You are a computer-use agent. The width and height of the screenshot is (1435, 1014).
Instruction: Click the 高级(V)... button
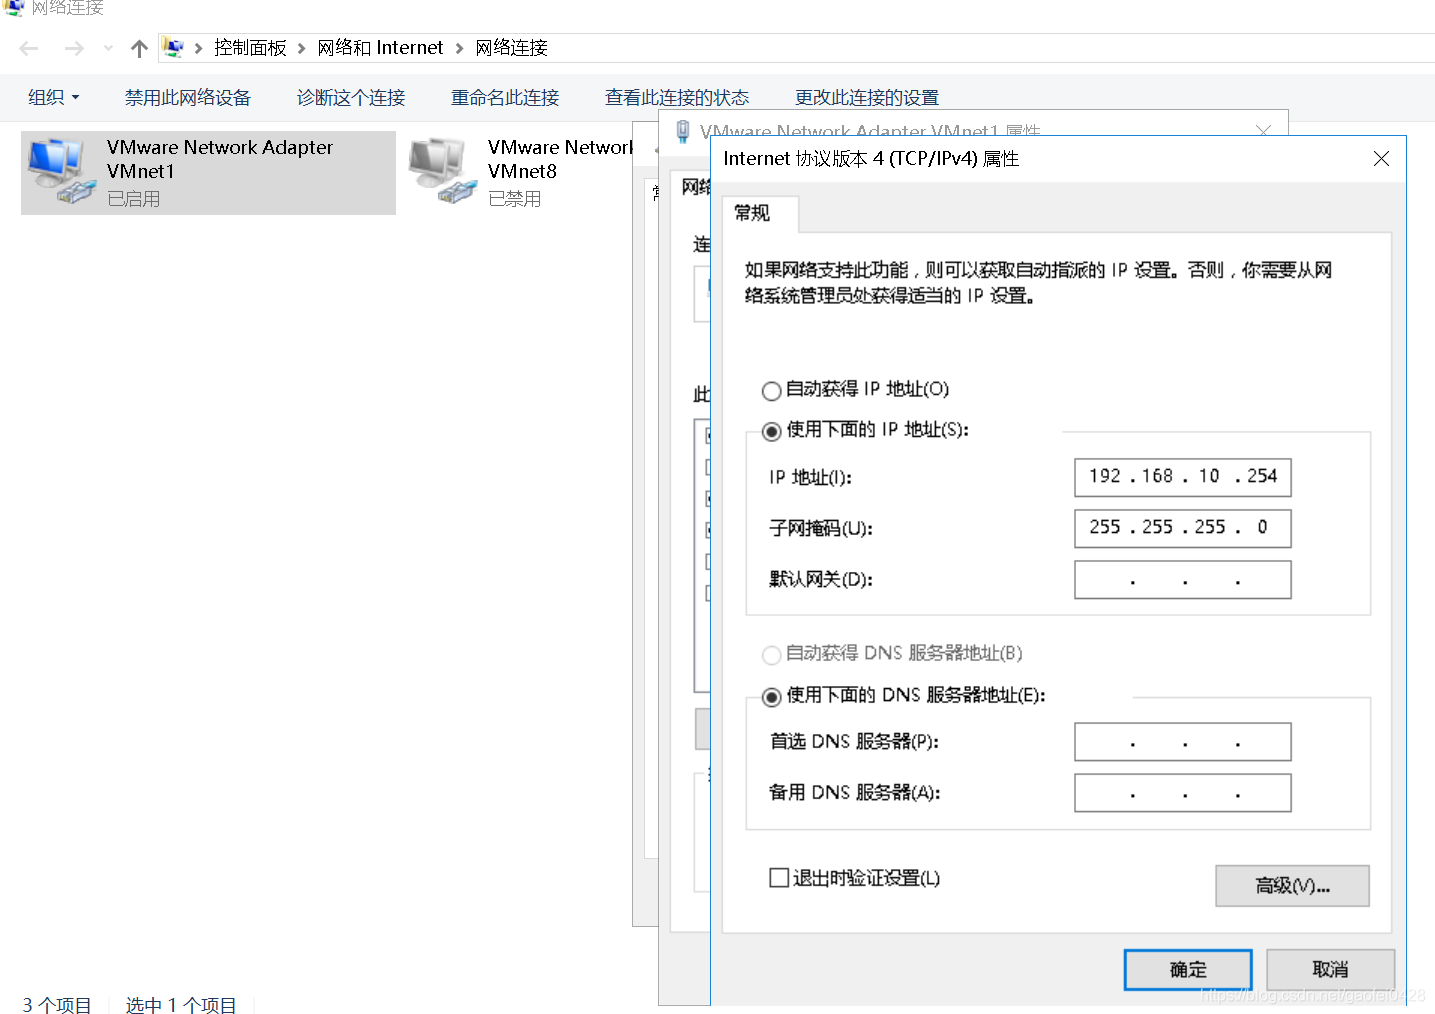click(x=1292, y=886)
